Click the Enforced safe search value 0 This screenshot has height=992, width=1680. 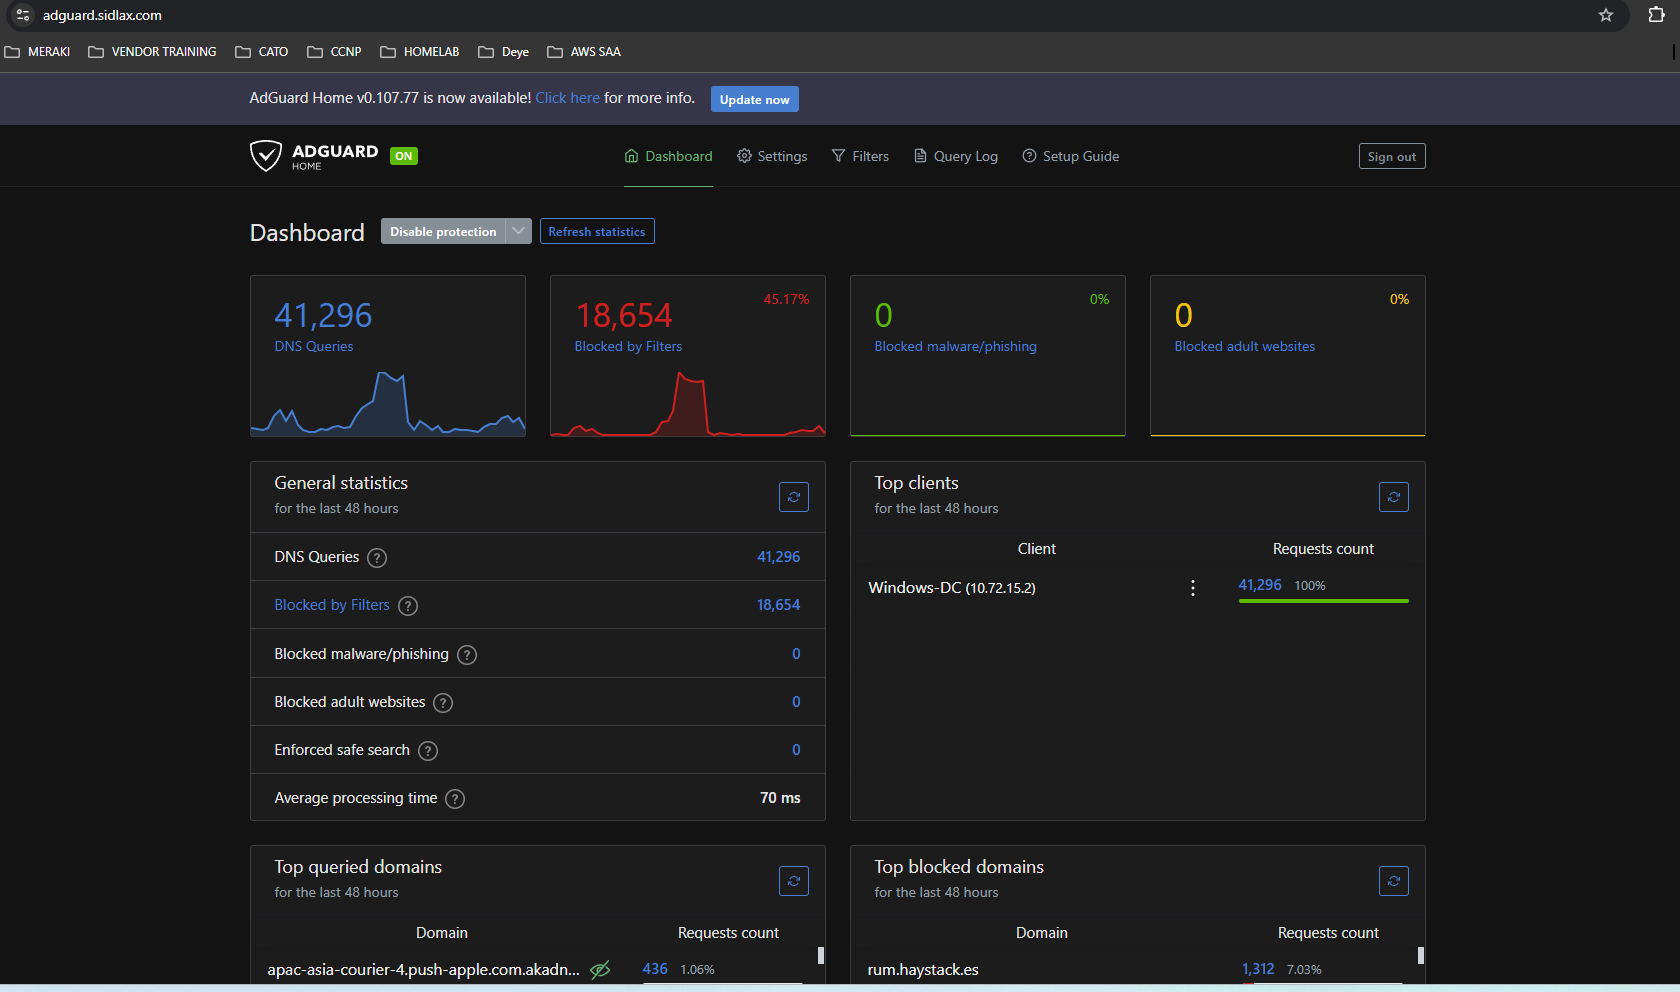pyautogui.click(x=796, y=750)
